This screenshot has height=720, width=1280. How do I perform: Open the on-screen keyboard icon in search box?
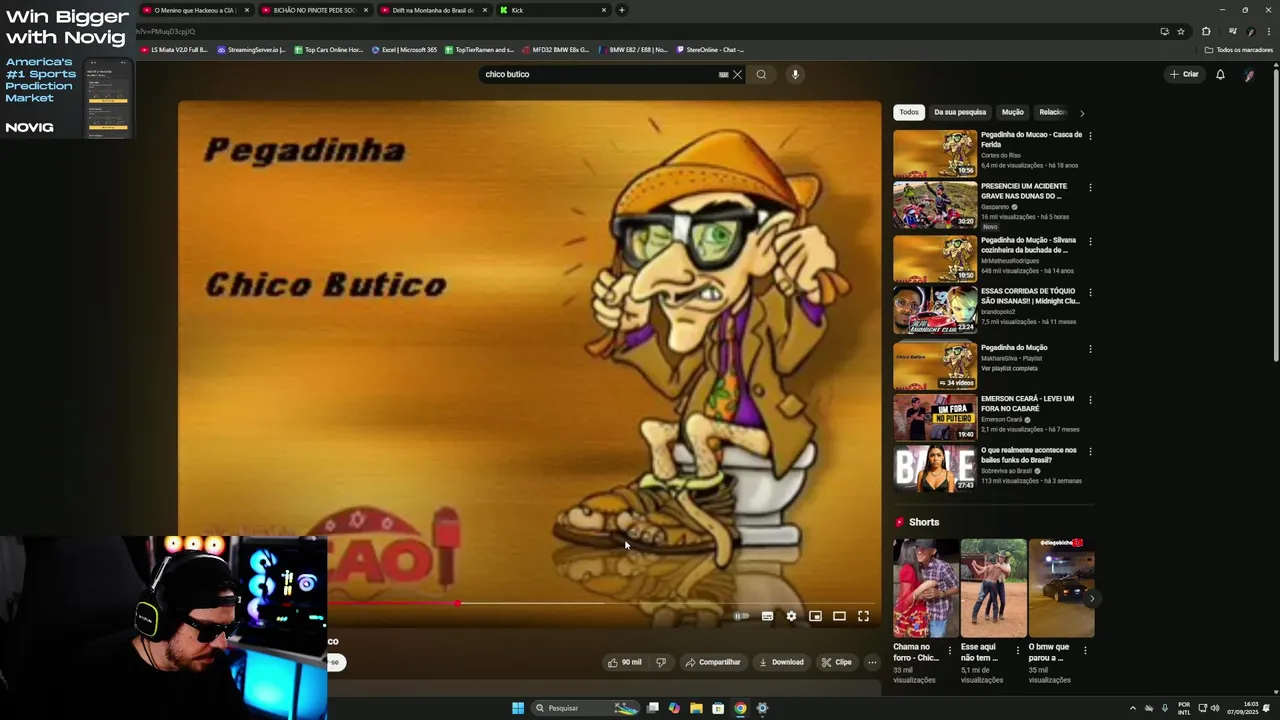pos(723,74)
